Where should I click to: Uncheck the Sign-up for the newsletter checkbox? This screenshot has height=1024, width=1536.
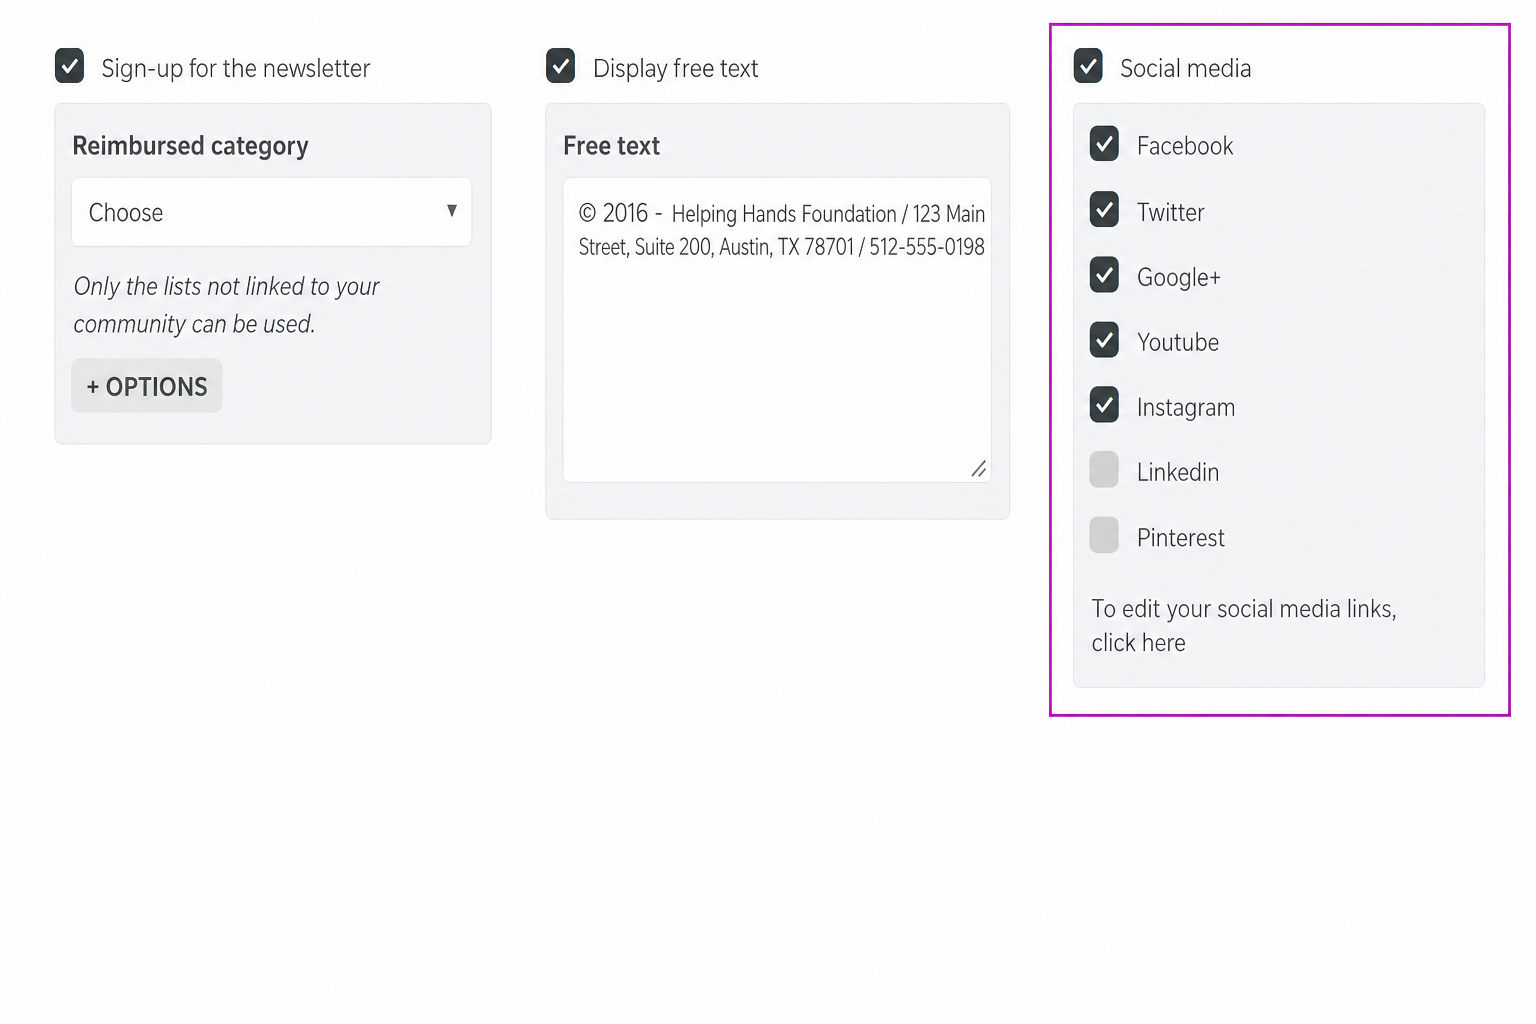(x=69, y=67)
